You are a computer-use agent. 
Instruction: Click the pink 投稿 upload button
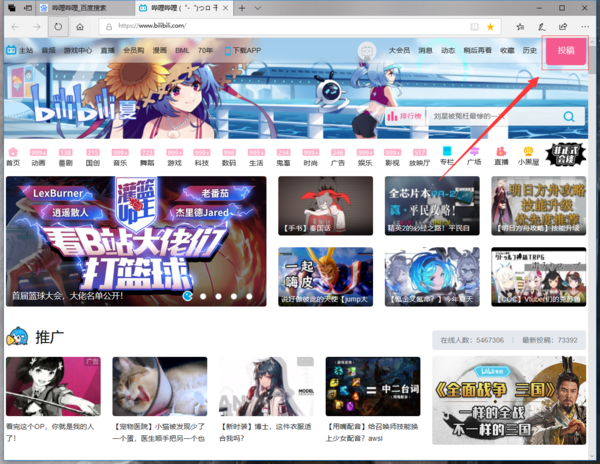(x=566, y=51)
